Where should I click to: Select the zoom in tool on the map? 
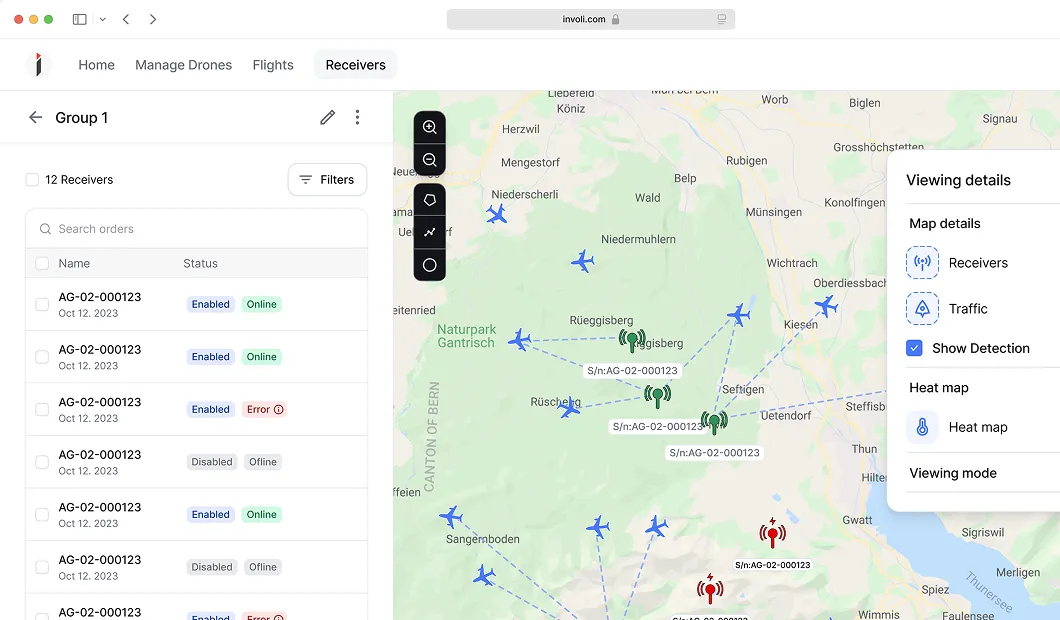430,127
